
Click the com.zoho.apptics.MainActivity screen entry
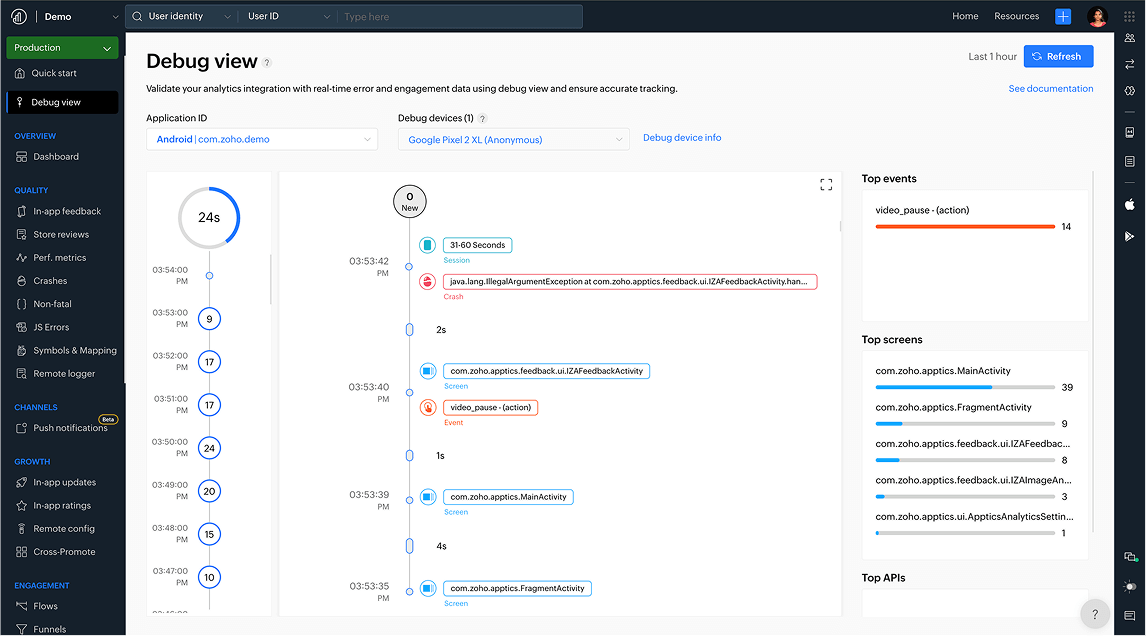tap(508, 497)
